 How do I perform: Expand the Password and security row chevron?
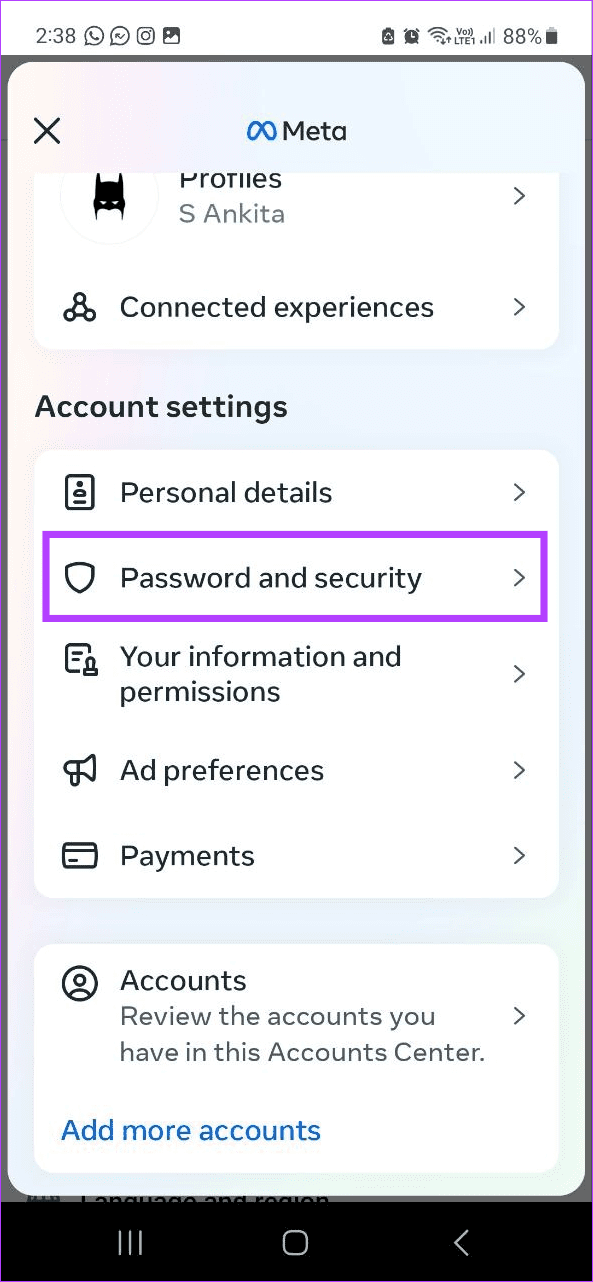point(519,577)
